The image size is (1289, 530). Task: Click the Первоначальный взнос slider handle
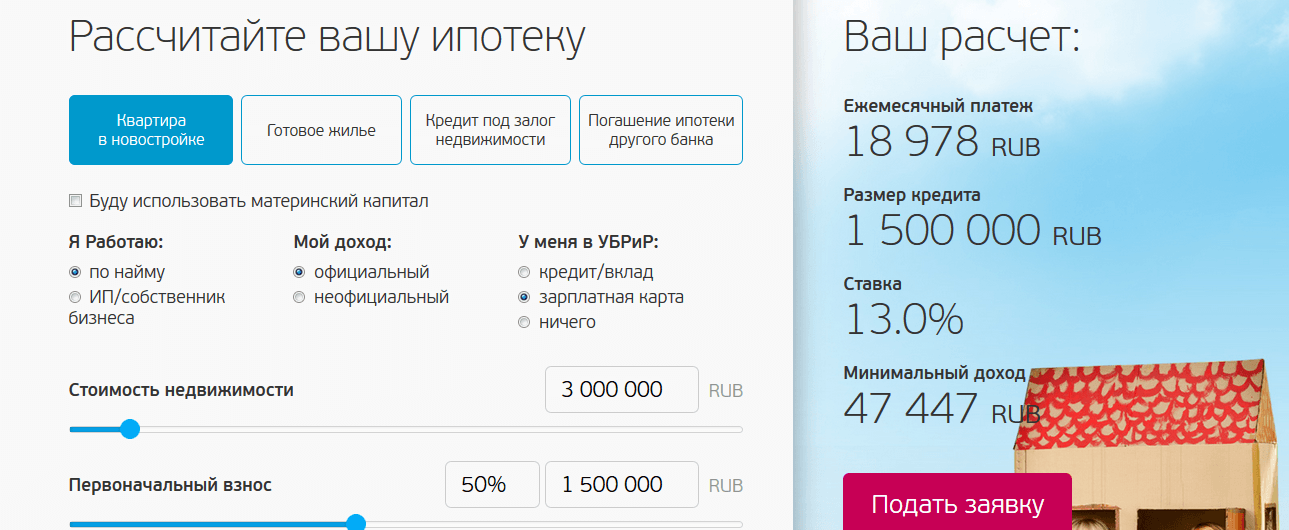tap(355, 523)
